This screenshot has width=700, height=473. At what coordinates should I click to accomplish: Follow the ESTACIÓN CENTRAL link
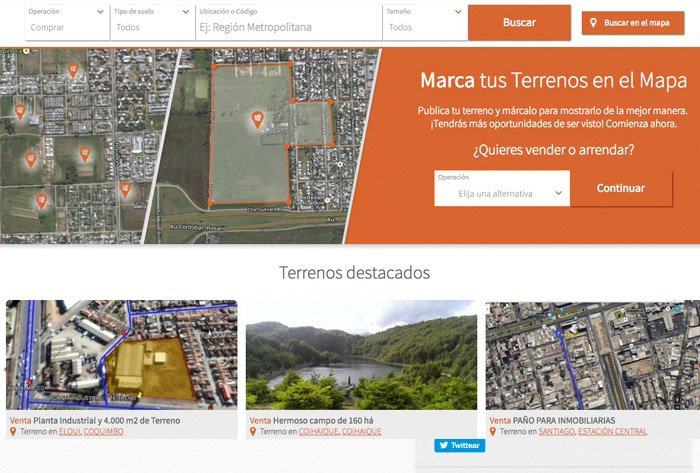612,432
